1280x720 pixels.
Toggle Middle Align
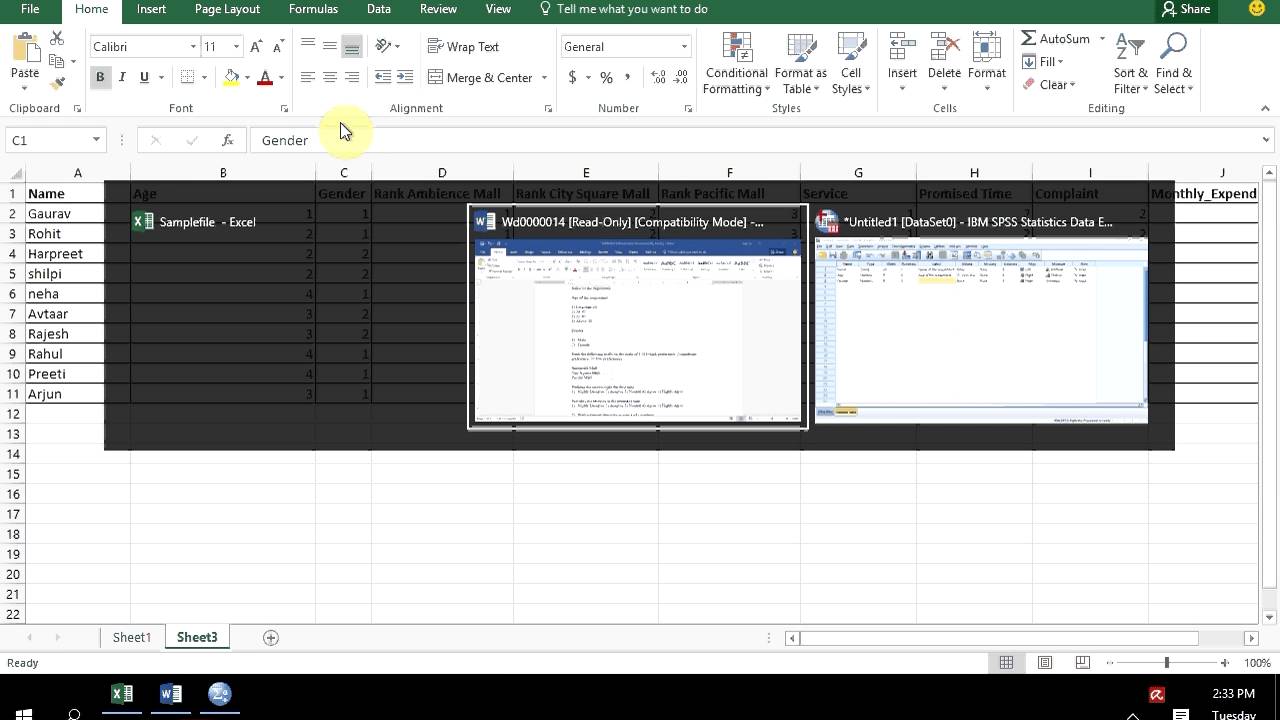pos(330,46)
